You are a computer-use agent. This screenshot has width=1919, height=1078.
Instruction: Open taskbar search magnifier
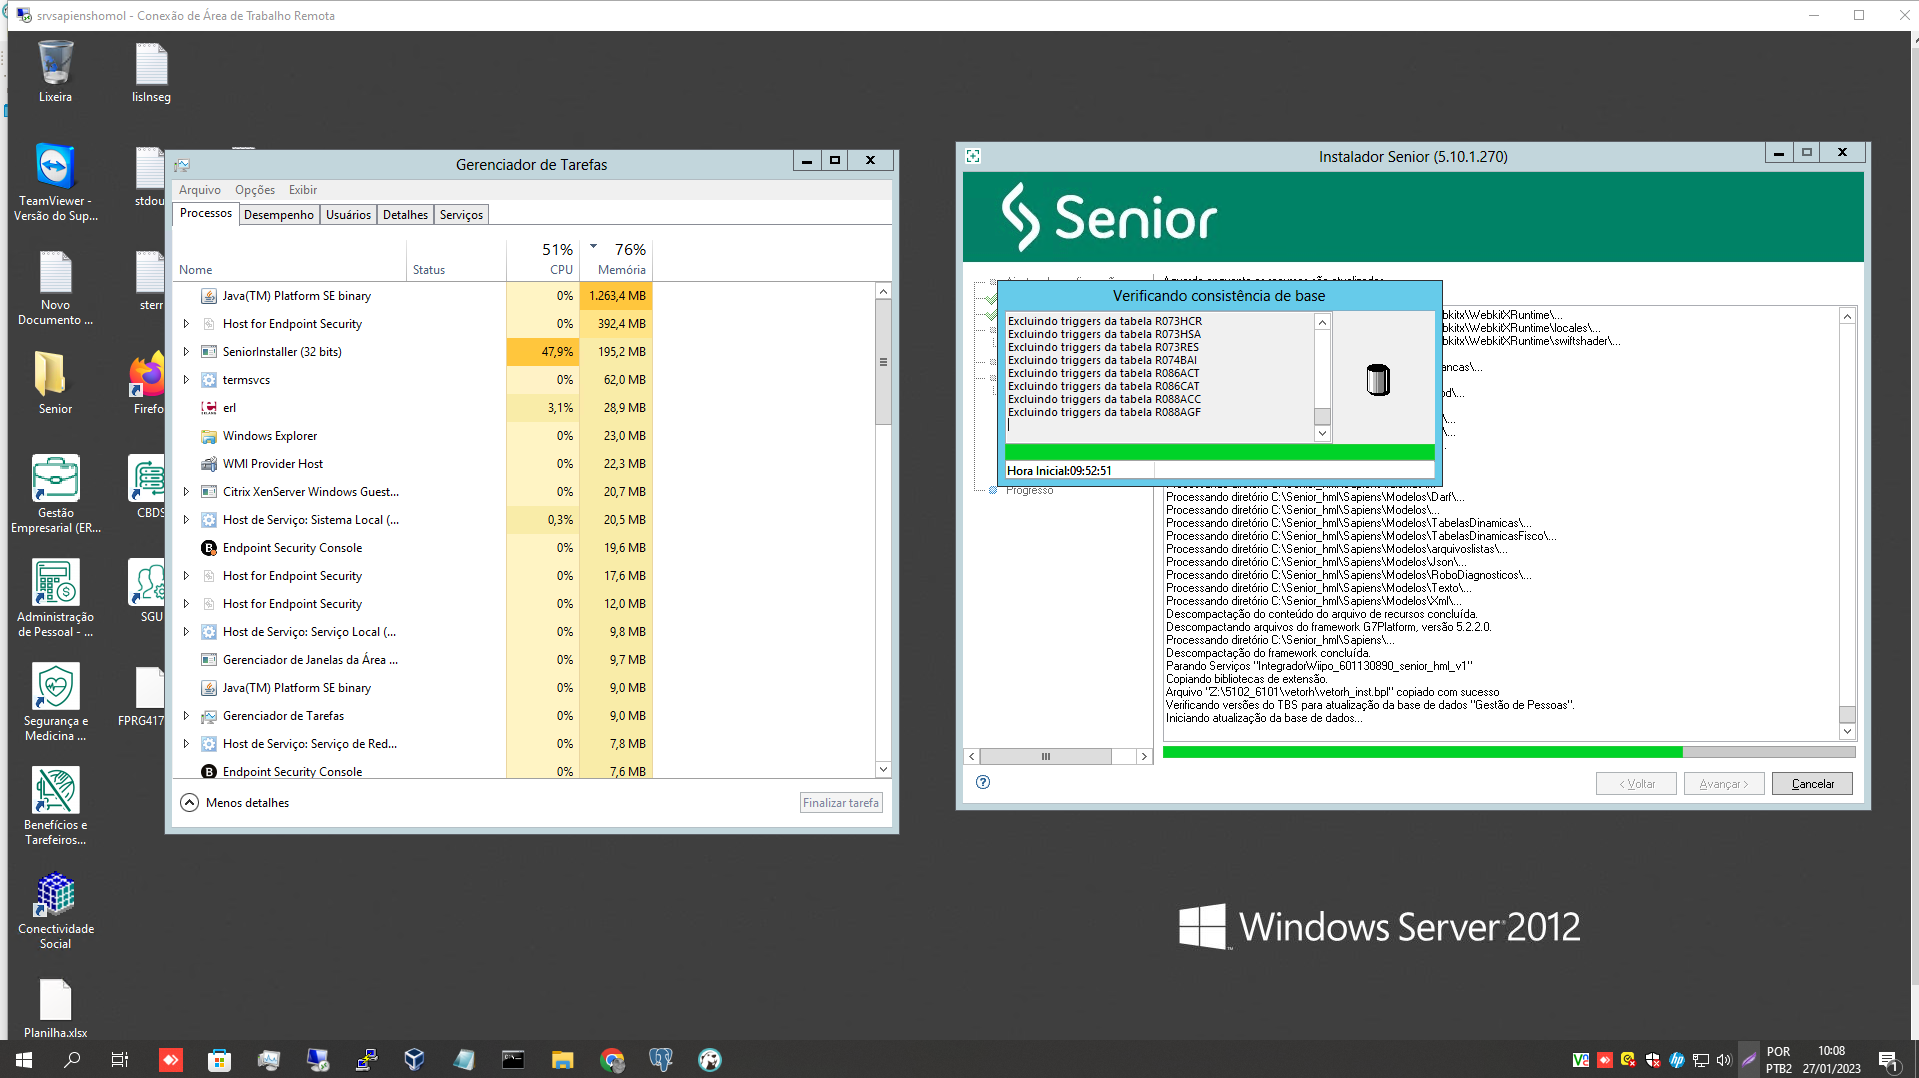pyautogui.click(x=72, y=1059)
